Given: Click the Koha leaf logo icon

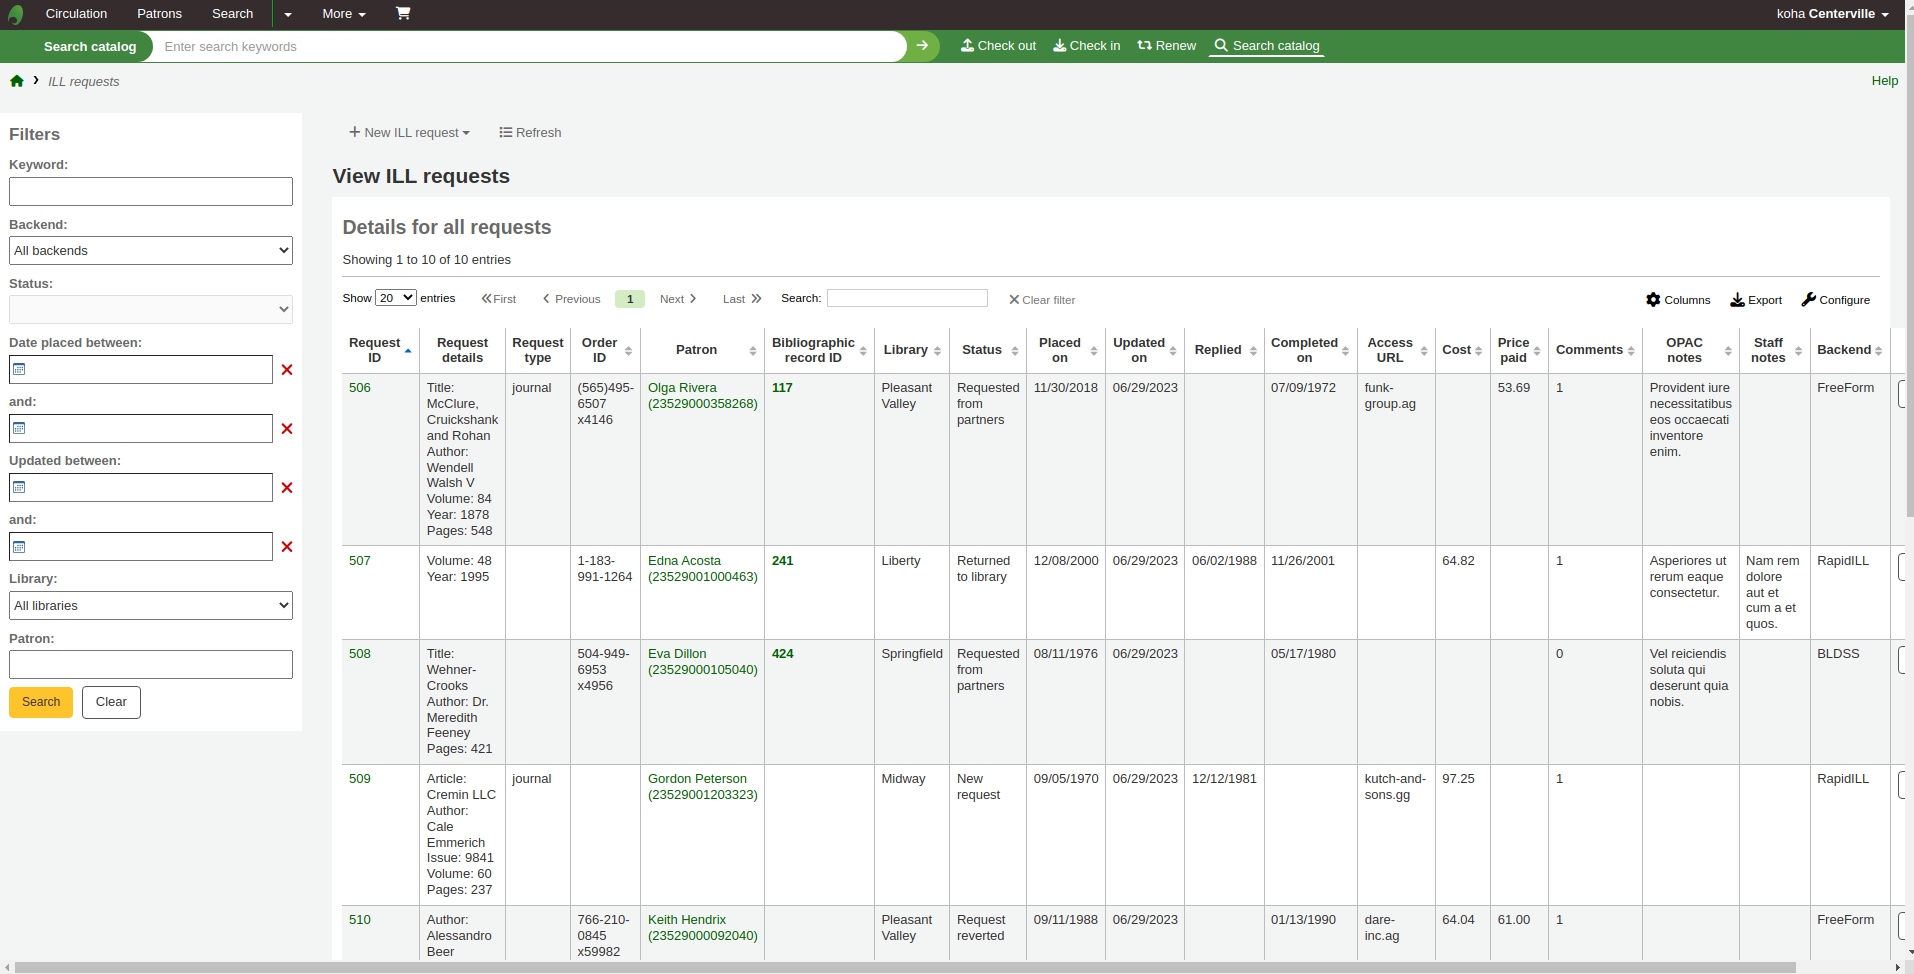Looking at the screenshot, I should pyautogui.click(x=16, y=15).
